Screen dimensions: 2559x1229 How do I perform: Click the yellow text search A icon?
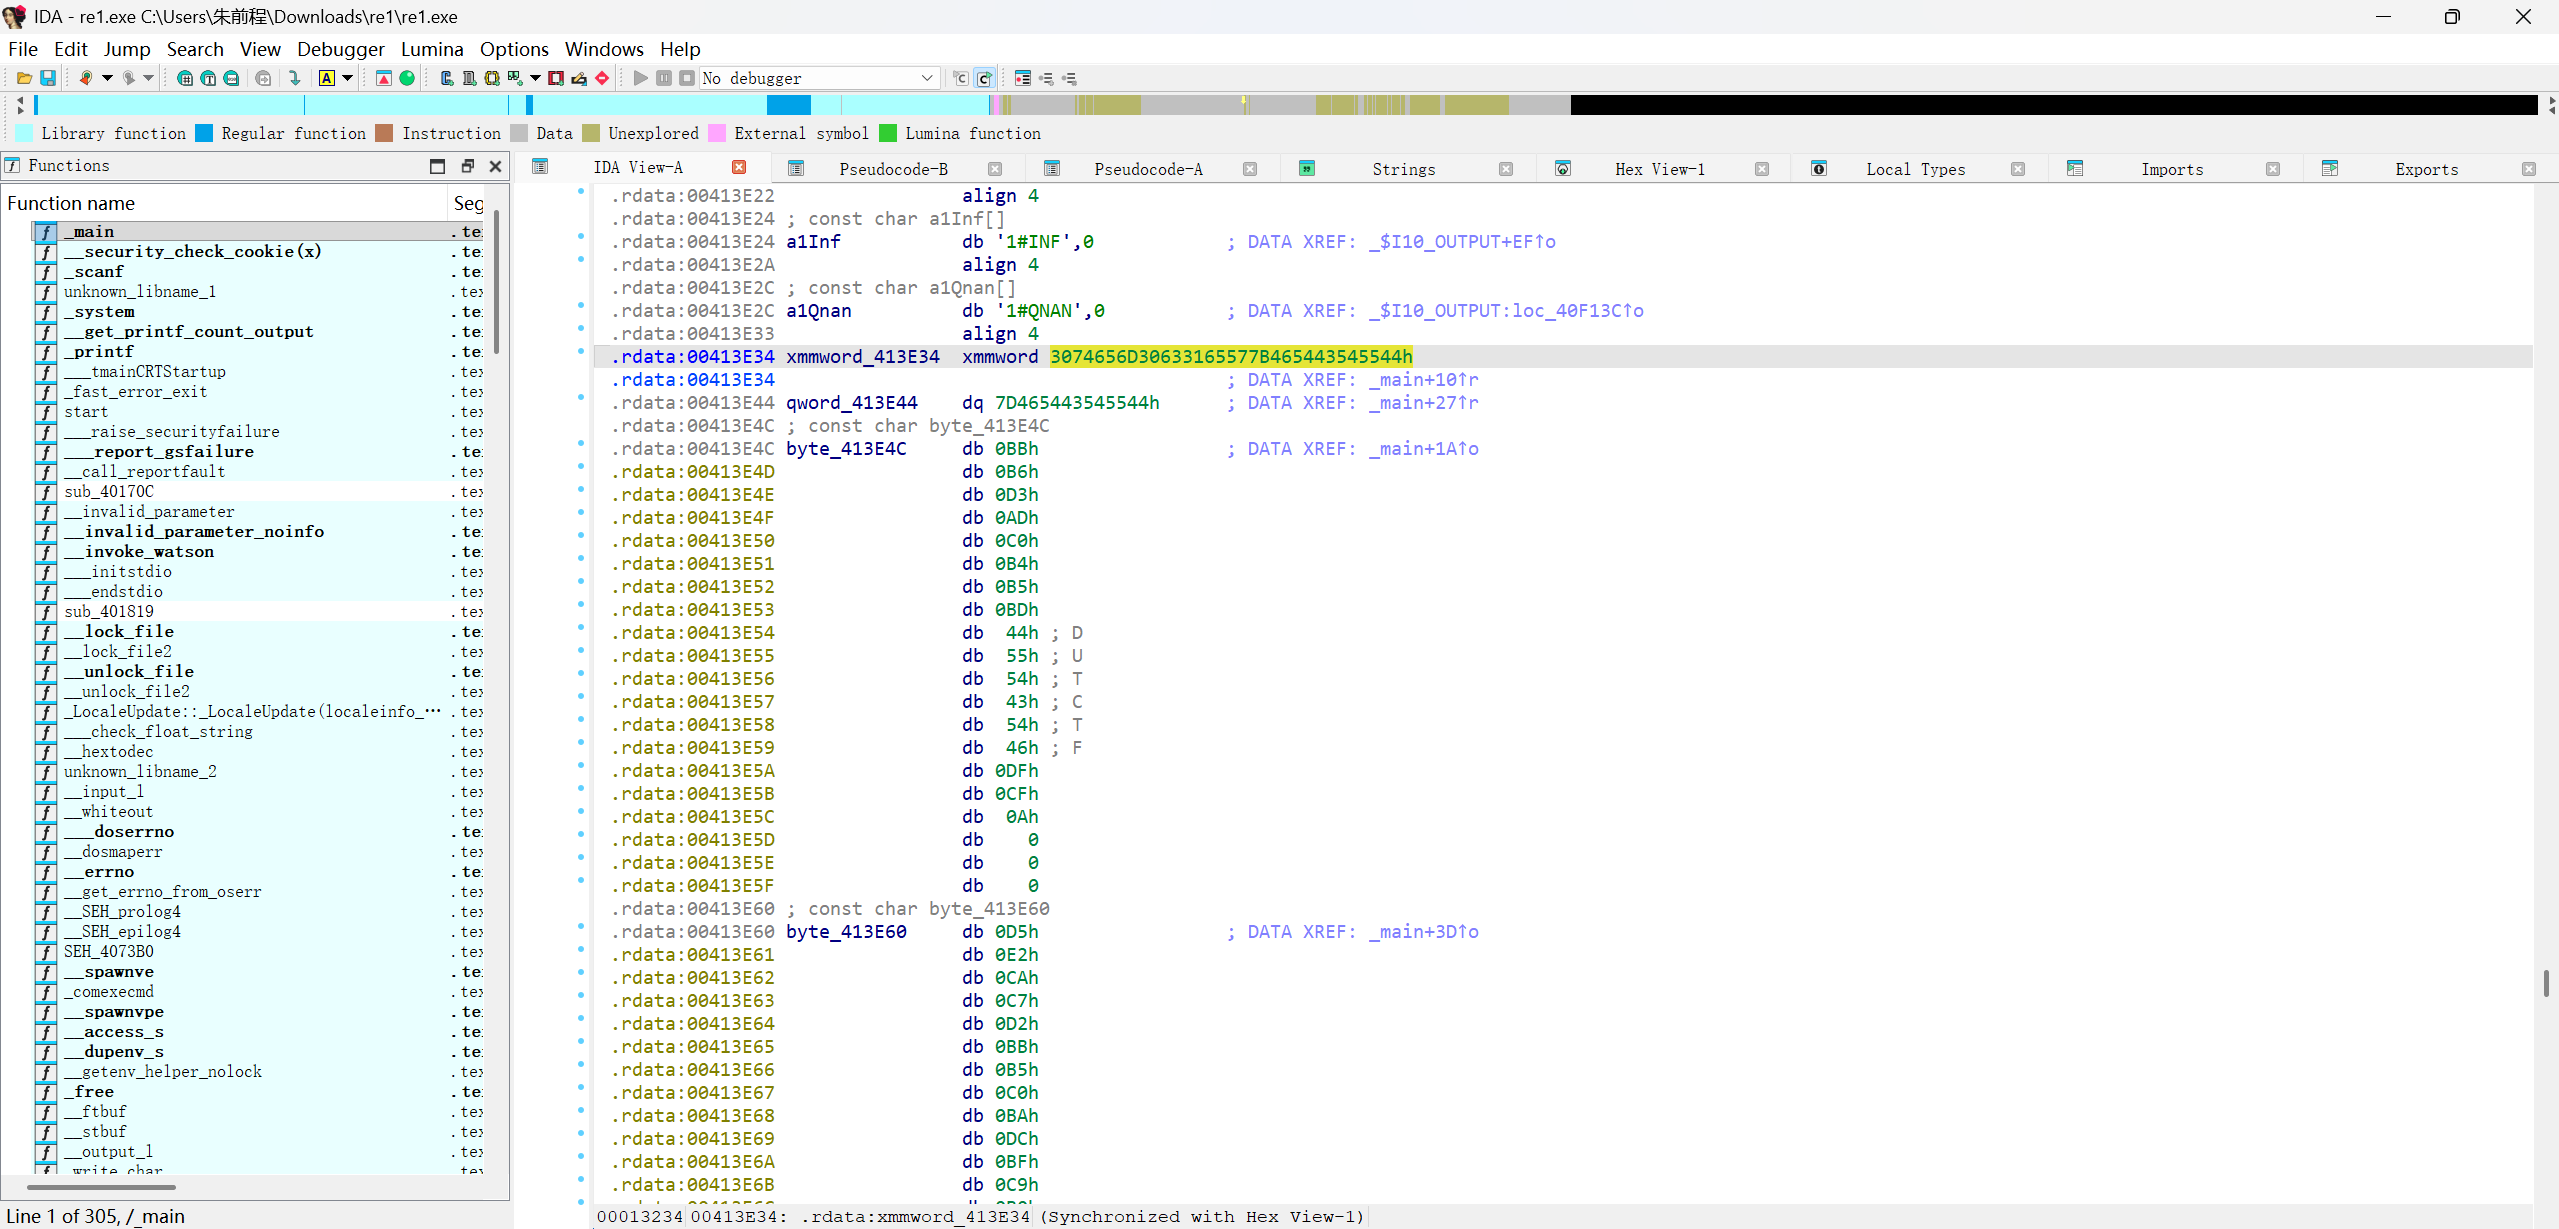[327, 78]
